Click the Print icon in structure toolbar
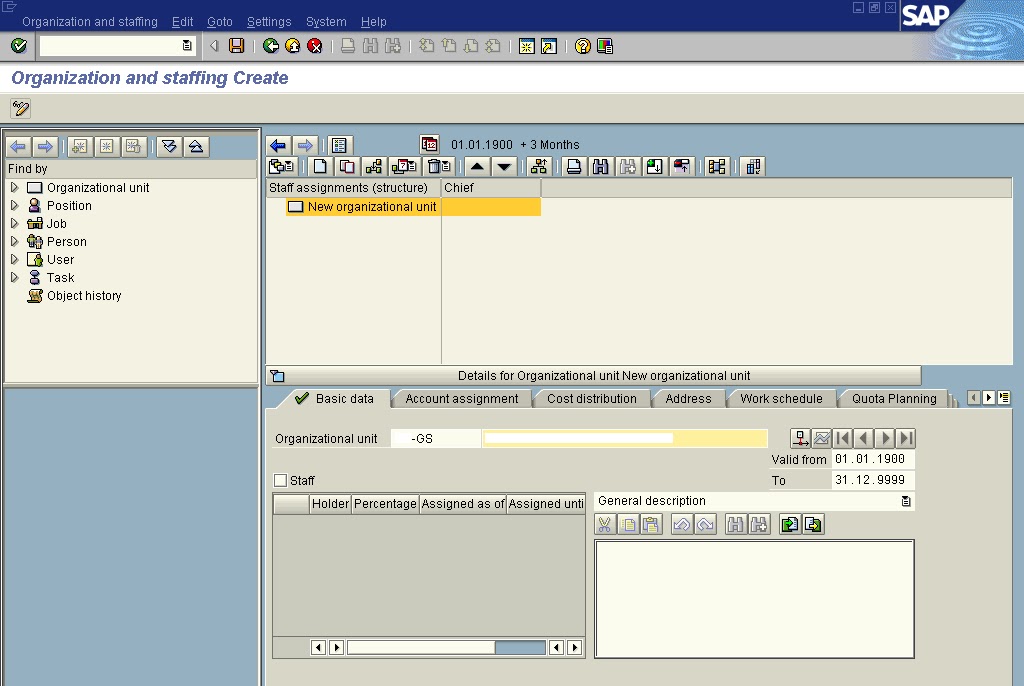Screen dimensions: 1024x686 (573, 167)
